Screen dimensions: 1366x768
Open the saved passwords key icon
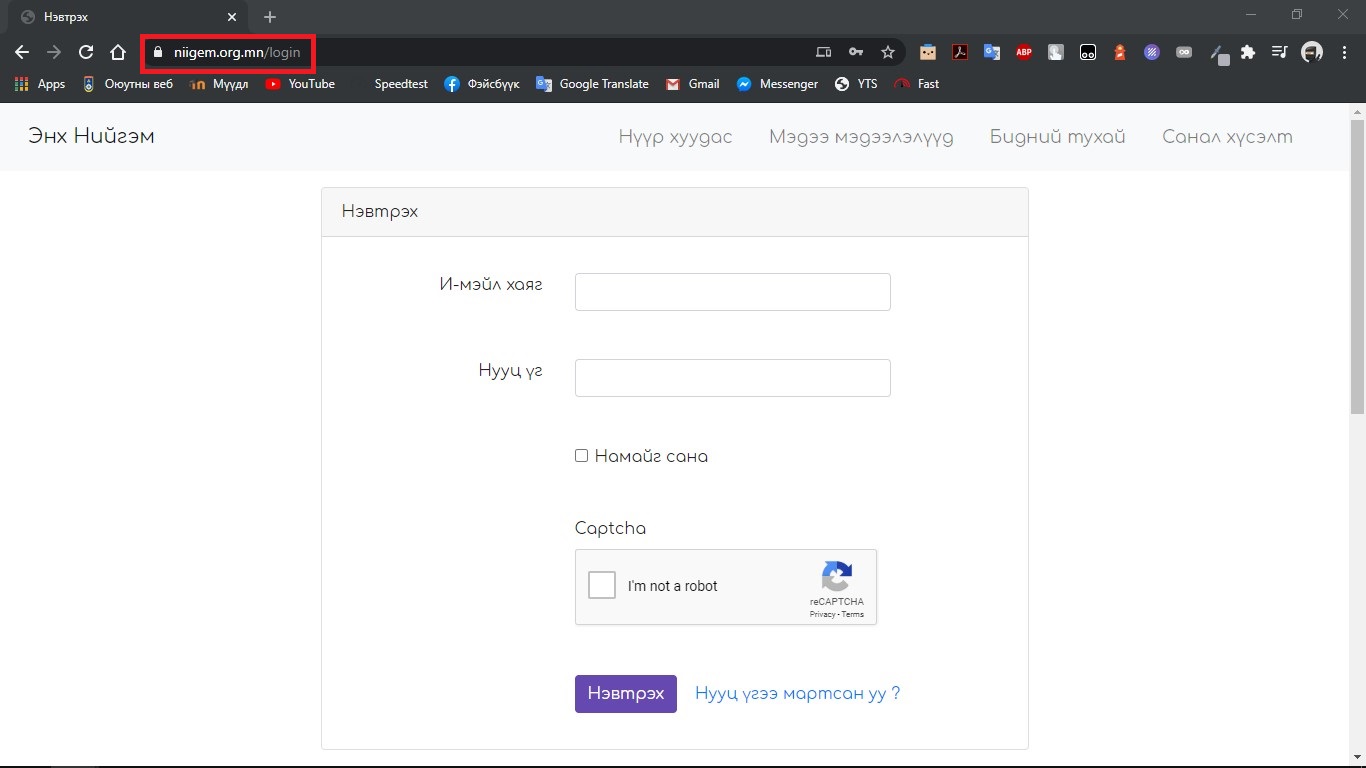coord(855,52)
